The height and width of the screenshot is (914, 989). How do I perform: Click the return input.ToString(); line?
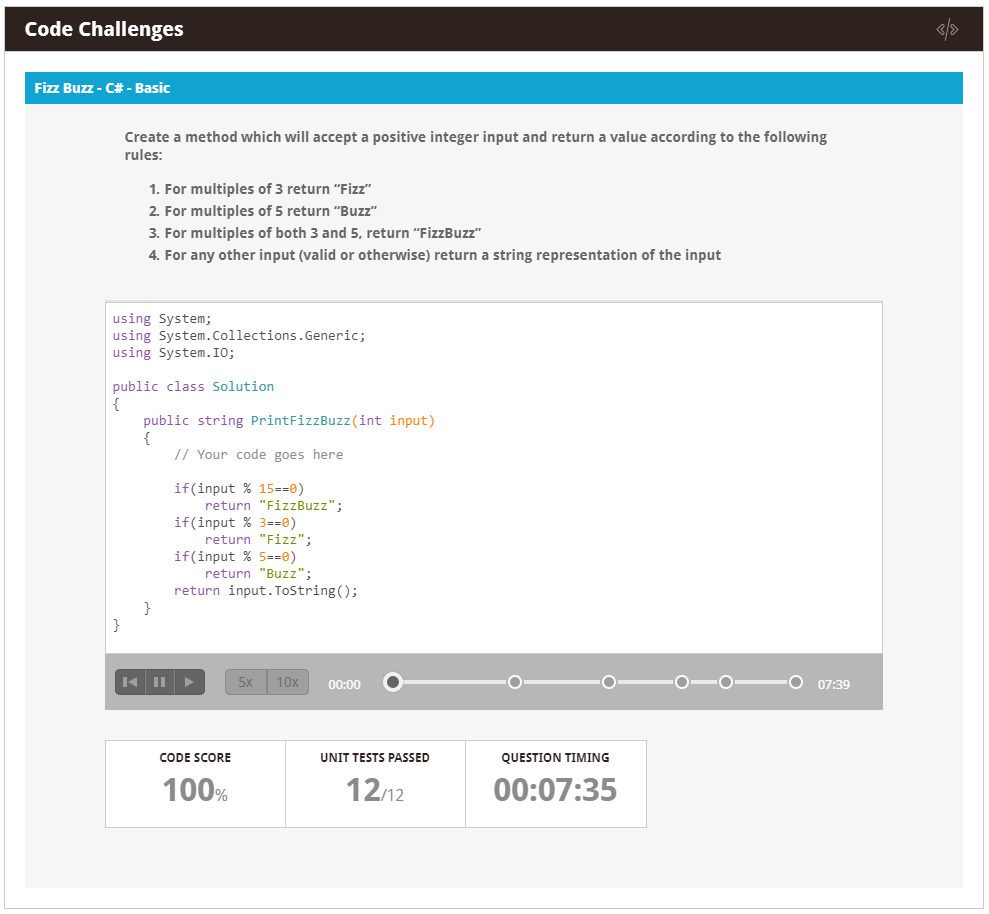coord(266,591)
